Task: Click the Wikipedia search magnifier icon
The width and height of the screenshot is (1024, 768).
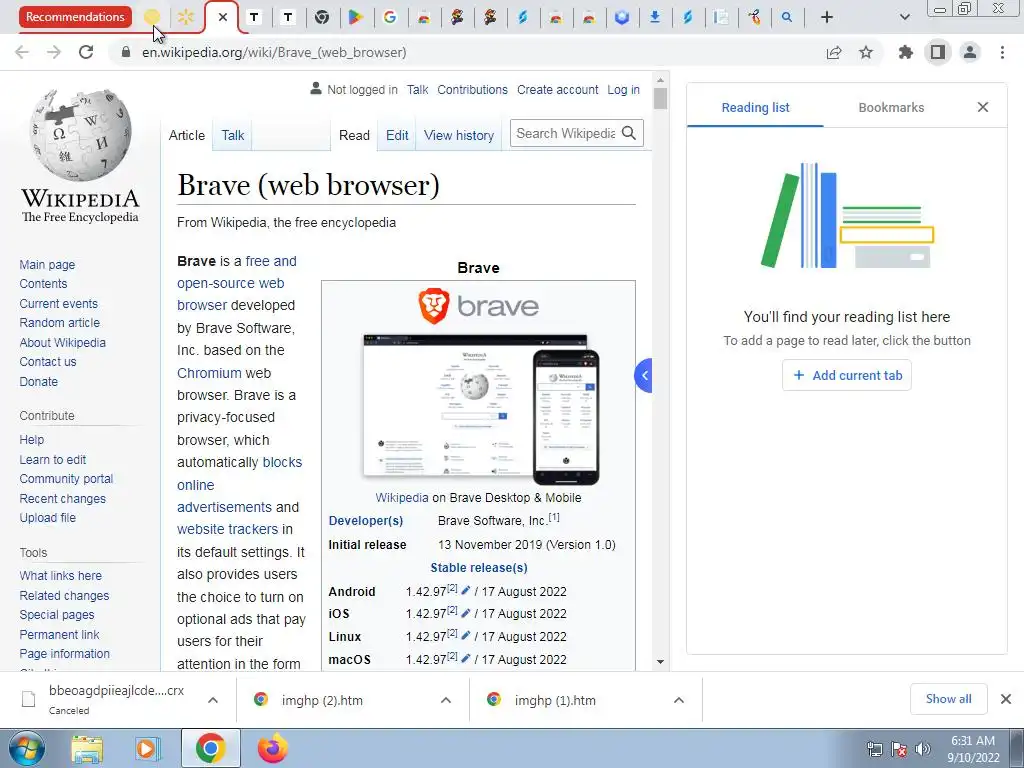Action: [629, 133]
